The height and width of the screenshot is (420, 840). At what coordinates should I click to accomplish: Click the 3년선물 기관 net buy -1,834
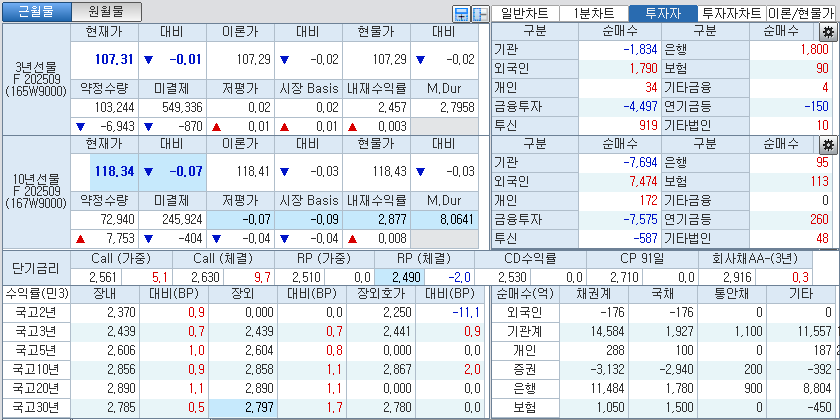[x=620, y=50]
